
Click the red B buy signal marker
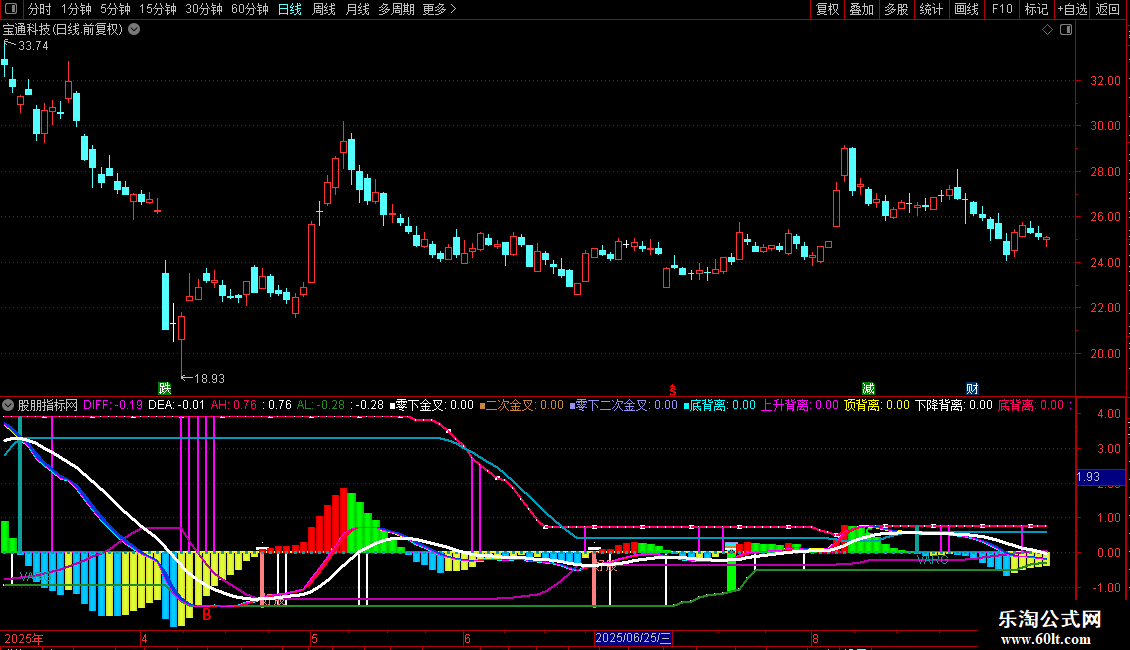pyautogui.click(x=207, y=615)
